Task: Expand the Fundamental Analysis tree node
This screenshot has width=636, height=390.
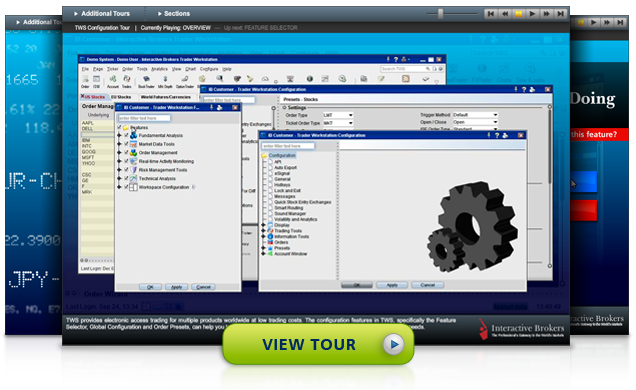Action: pos(119,135)
